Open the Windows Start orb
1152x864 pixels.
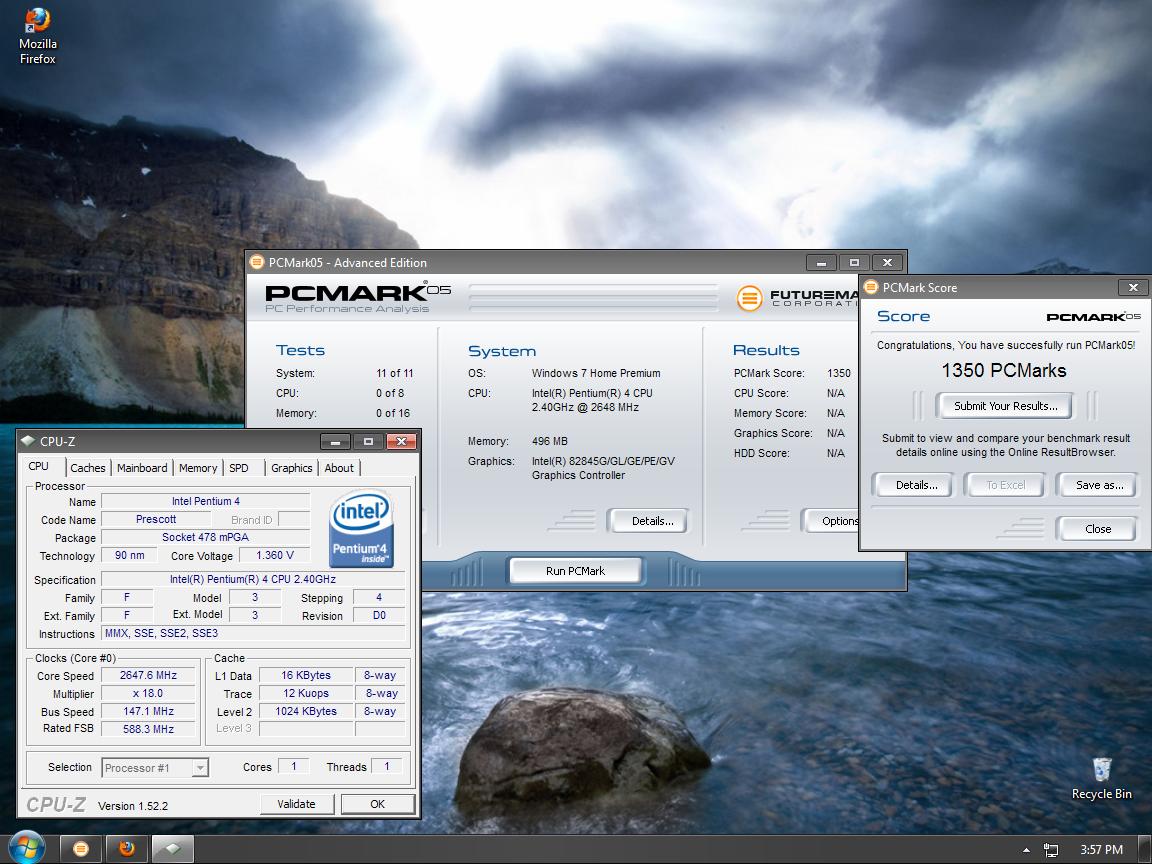(x=27, y=849)
